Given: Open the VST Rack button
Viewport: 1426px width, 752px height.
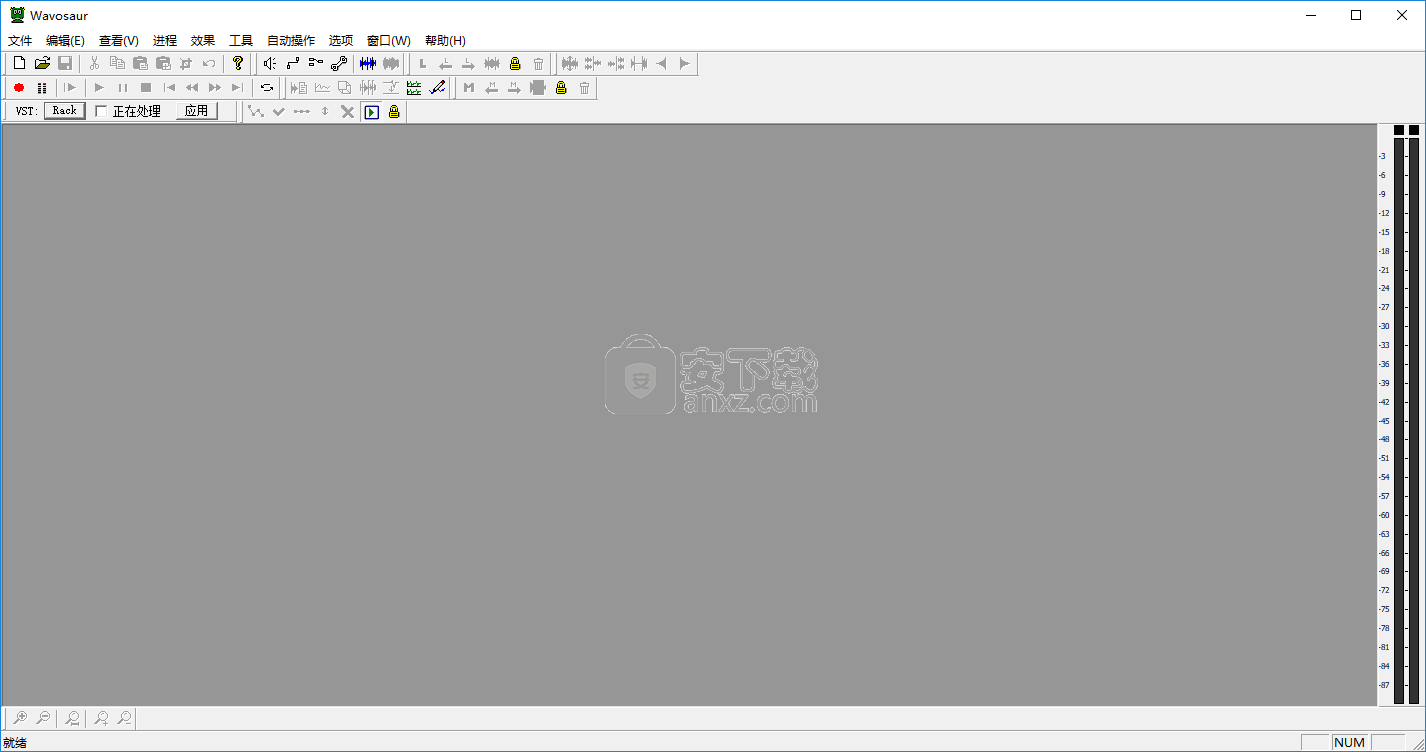Looking at the screenshot, I should (x=65, y=111).
